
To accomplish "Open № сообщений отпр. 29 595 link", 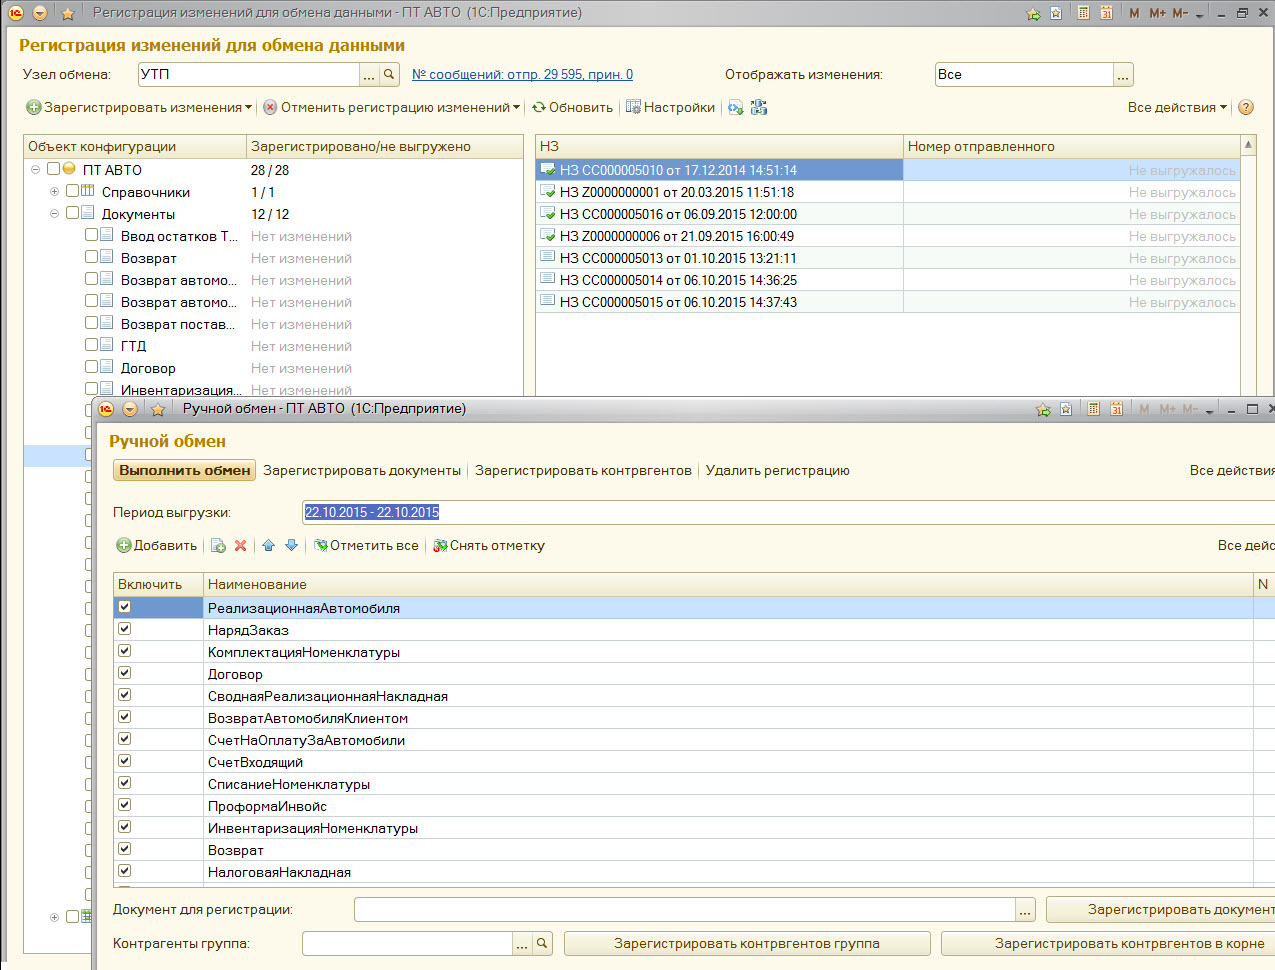I will 522,74.
